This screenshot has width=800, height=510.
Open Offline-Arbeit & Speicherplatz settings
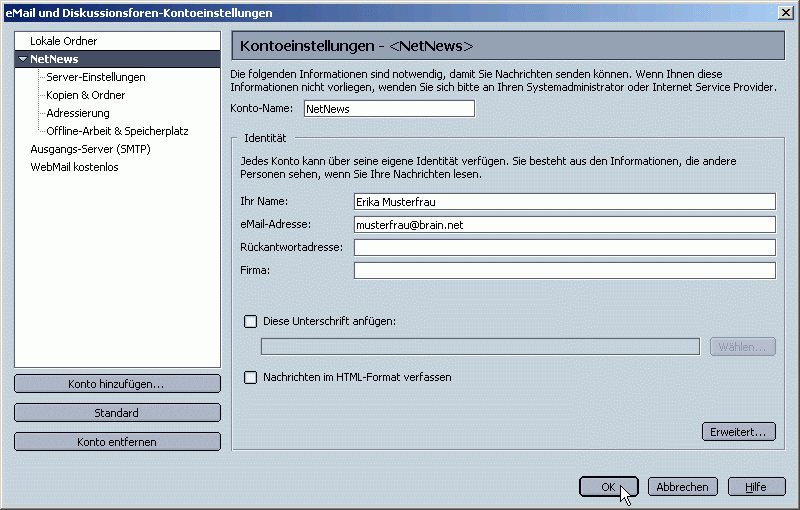pyautogui.click(x=117, y=131)
